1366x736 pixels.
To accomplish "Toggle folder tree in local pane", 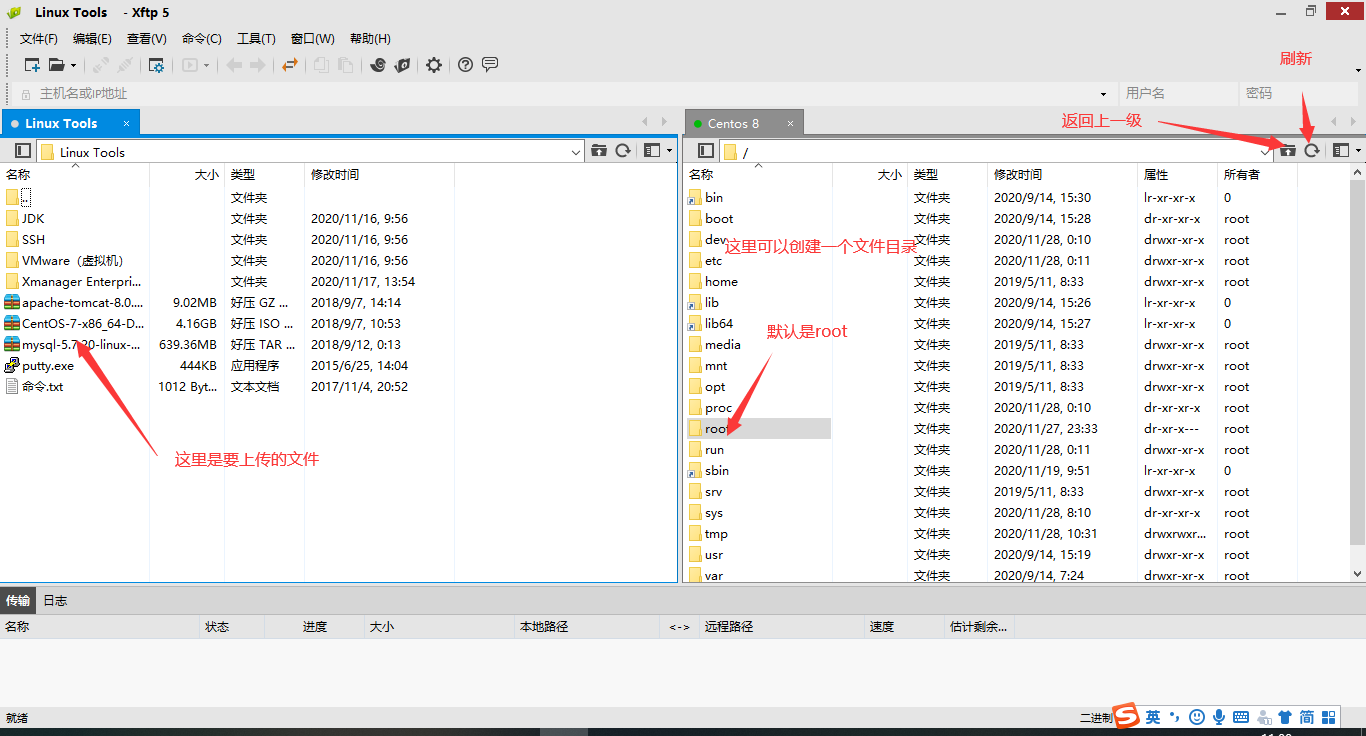I will (x=23, y=151).
